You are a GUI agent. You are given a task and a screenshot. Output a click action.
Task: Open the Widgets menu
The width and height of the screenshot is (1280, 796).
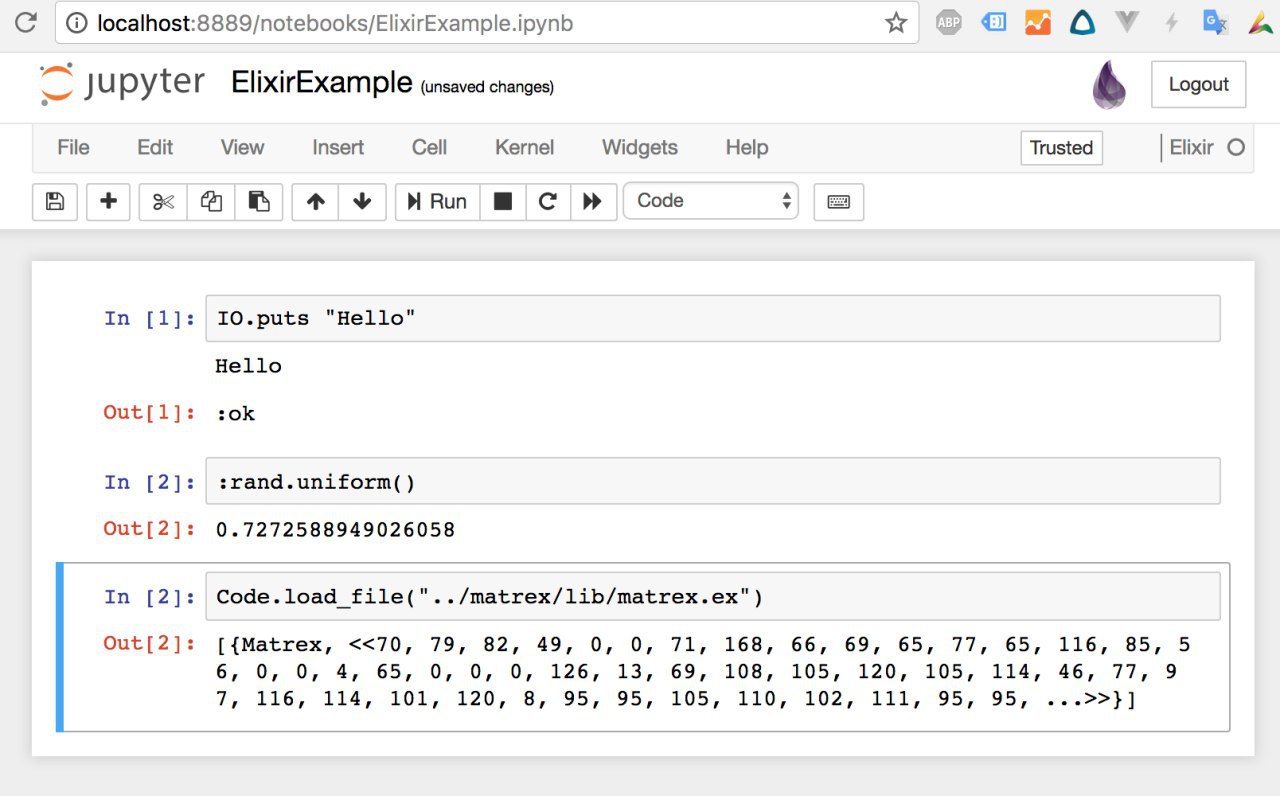click(640, 147)
